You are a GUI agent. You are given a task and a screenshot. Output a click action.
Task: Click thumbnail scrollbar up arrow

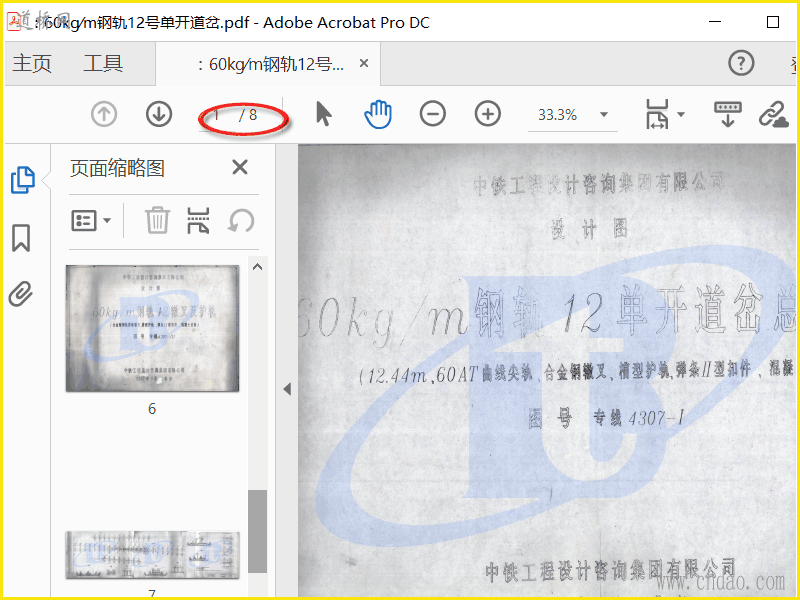click(x=258, y=267)
